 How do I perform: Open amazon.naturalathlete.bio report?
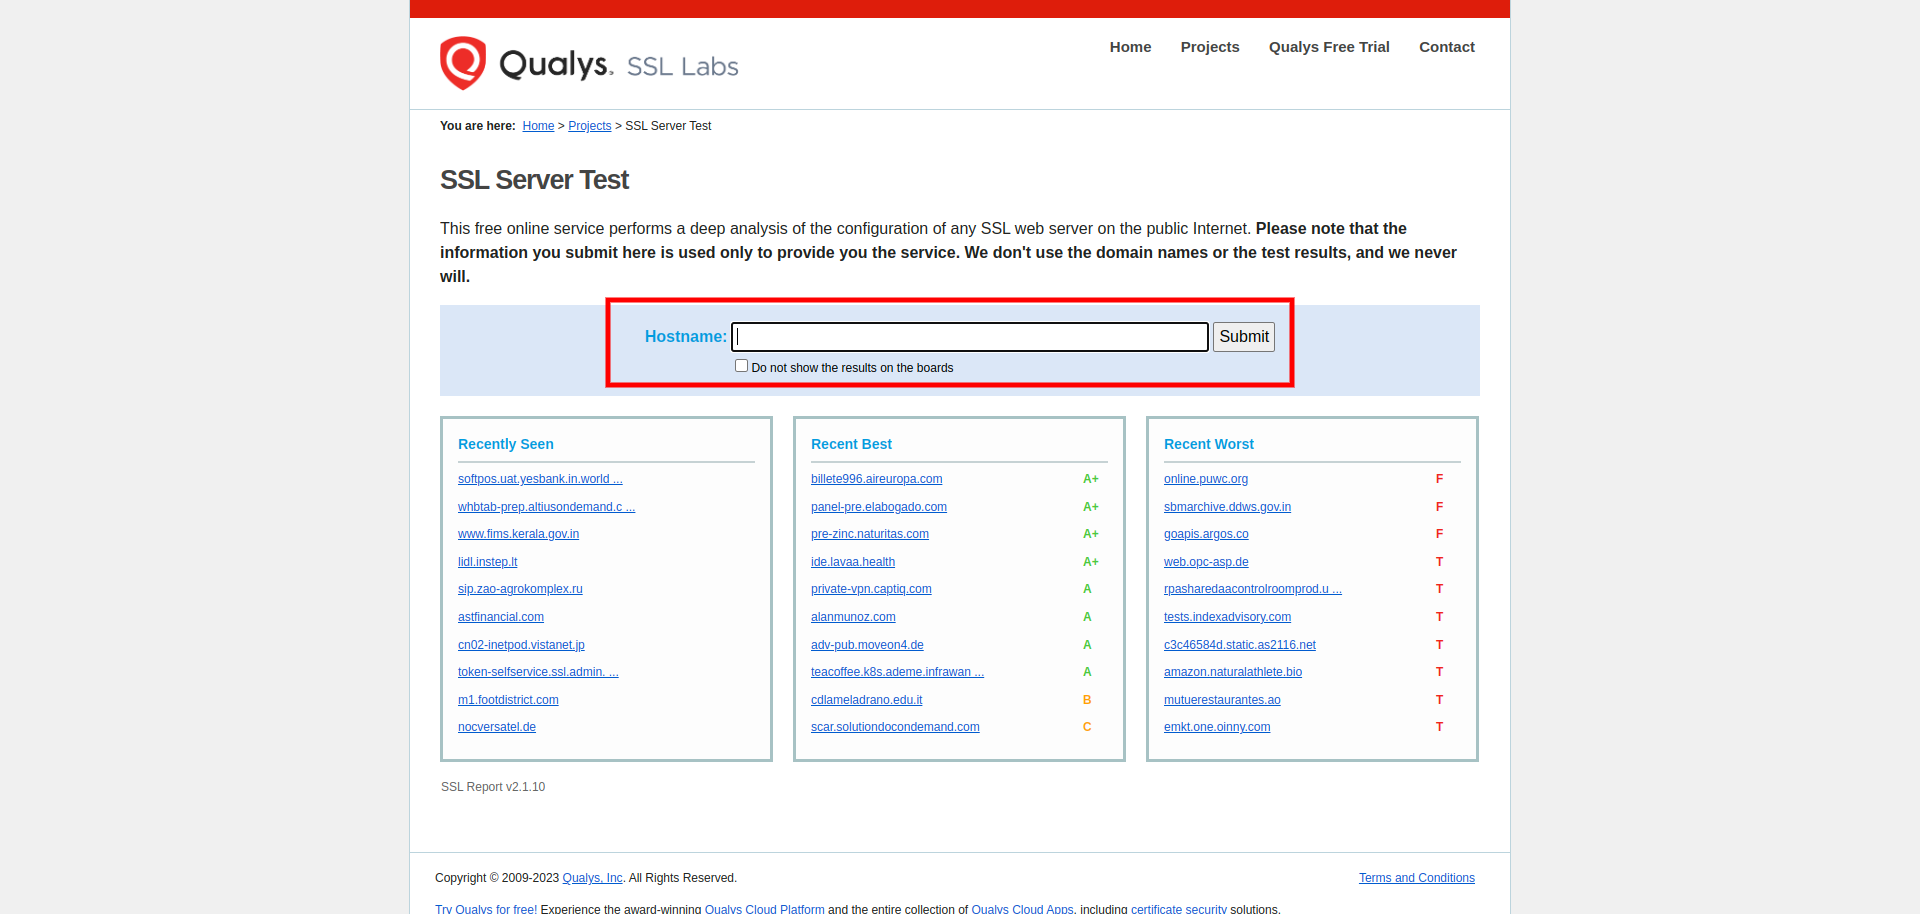(x=1233, y=672)
